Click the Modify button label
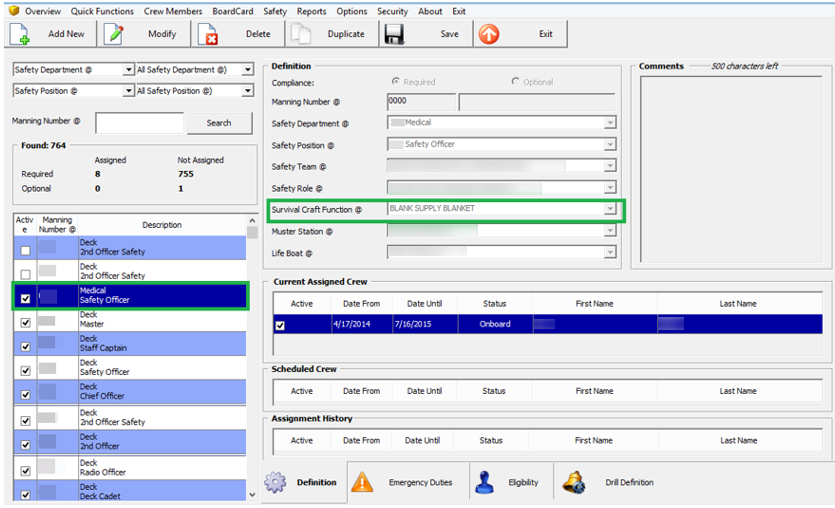The image size is (835, 508). [162, 34]
